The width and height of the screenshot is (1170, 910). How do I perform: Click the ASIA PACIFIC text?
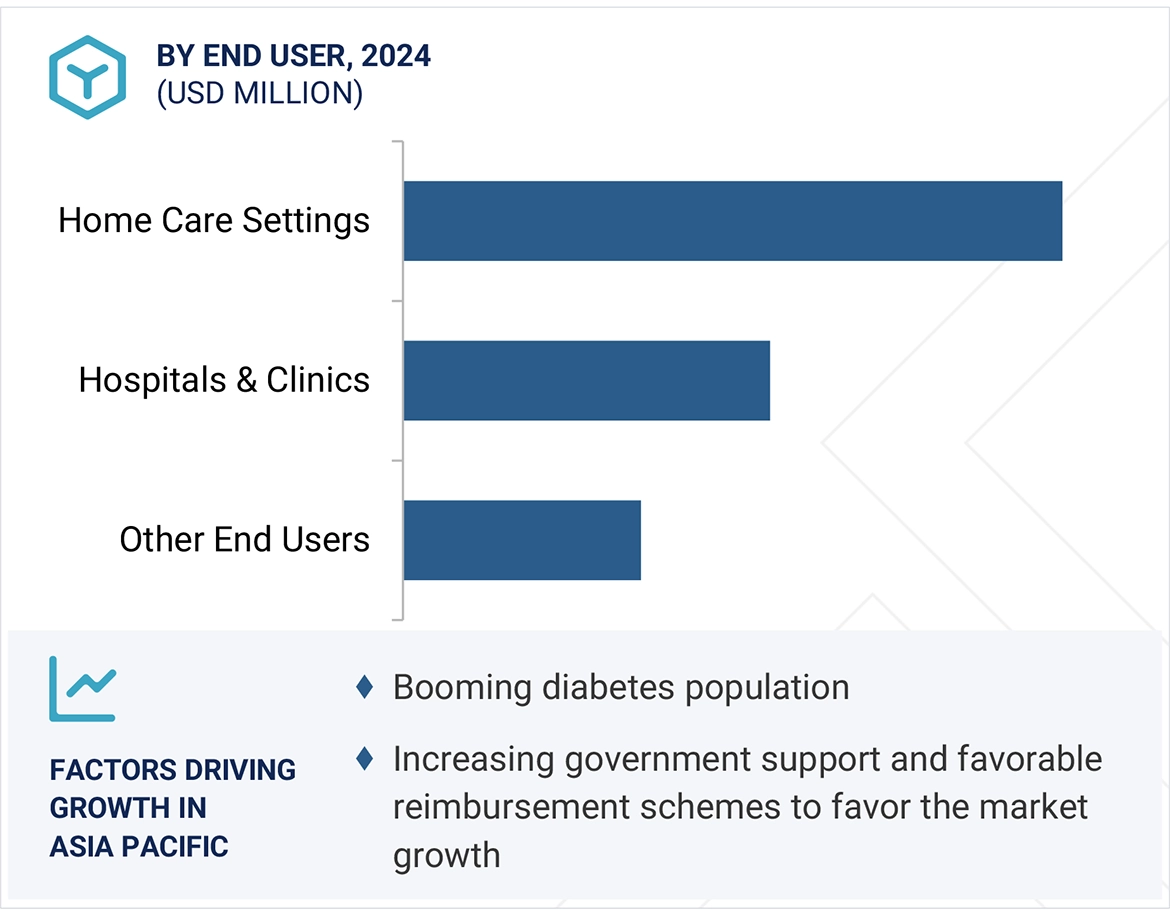139,846
